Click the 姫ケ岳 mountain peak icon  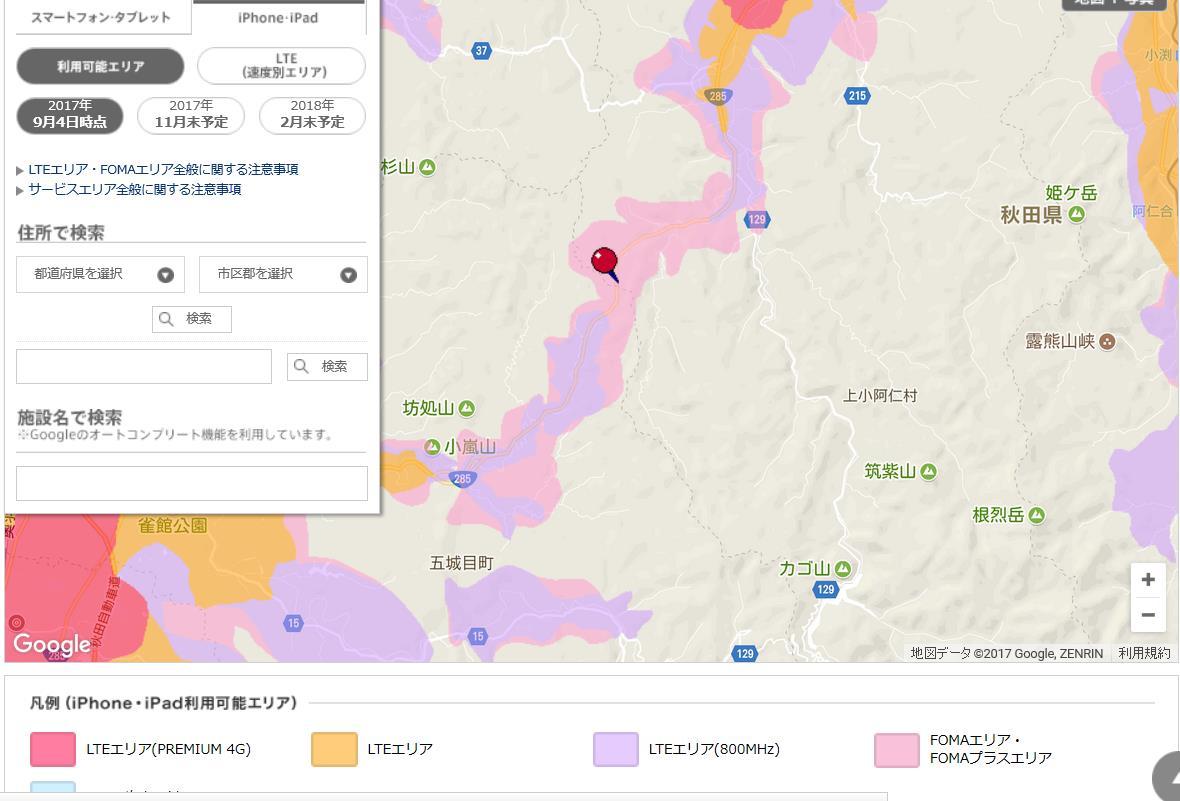(1077, 214)
